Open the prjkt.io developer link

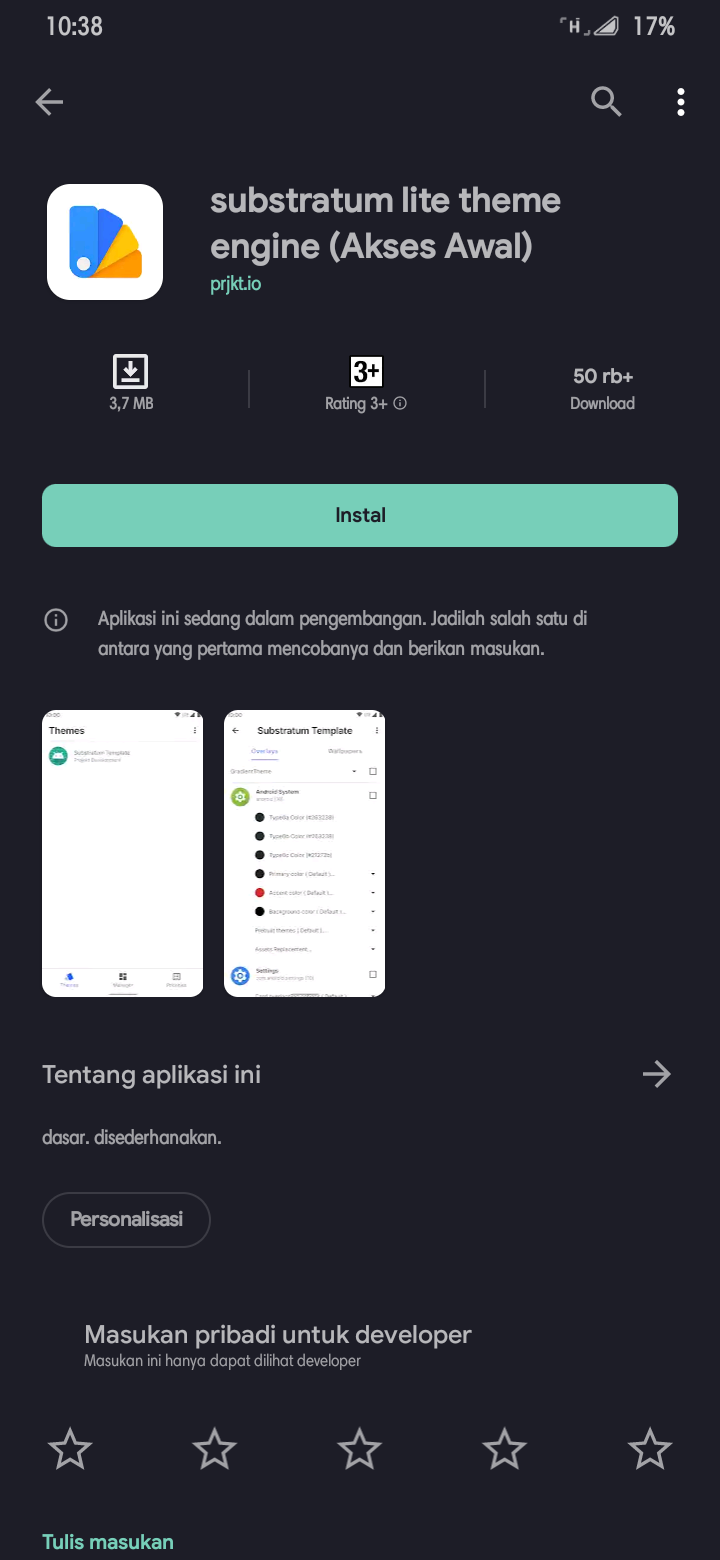pos(236,284)
